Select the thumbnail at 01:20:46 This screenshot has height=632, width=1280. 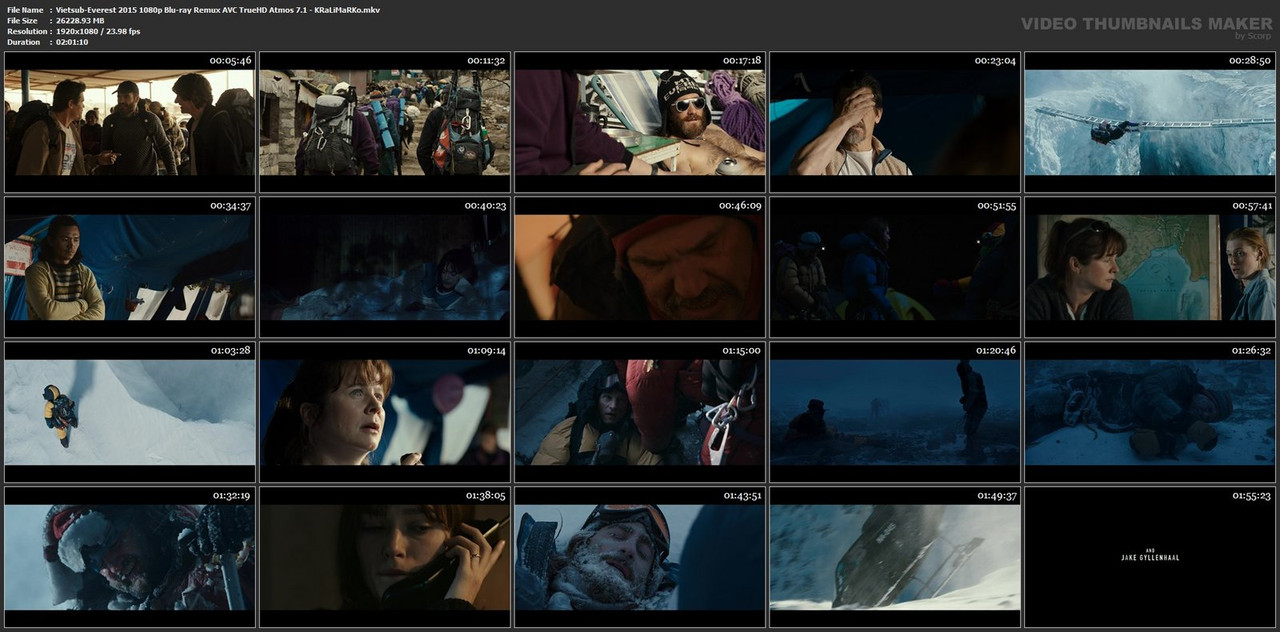coord(895,412)
